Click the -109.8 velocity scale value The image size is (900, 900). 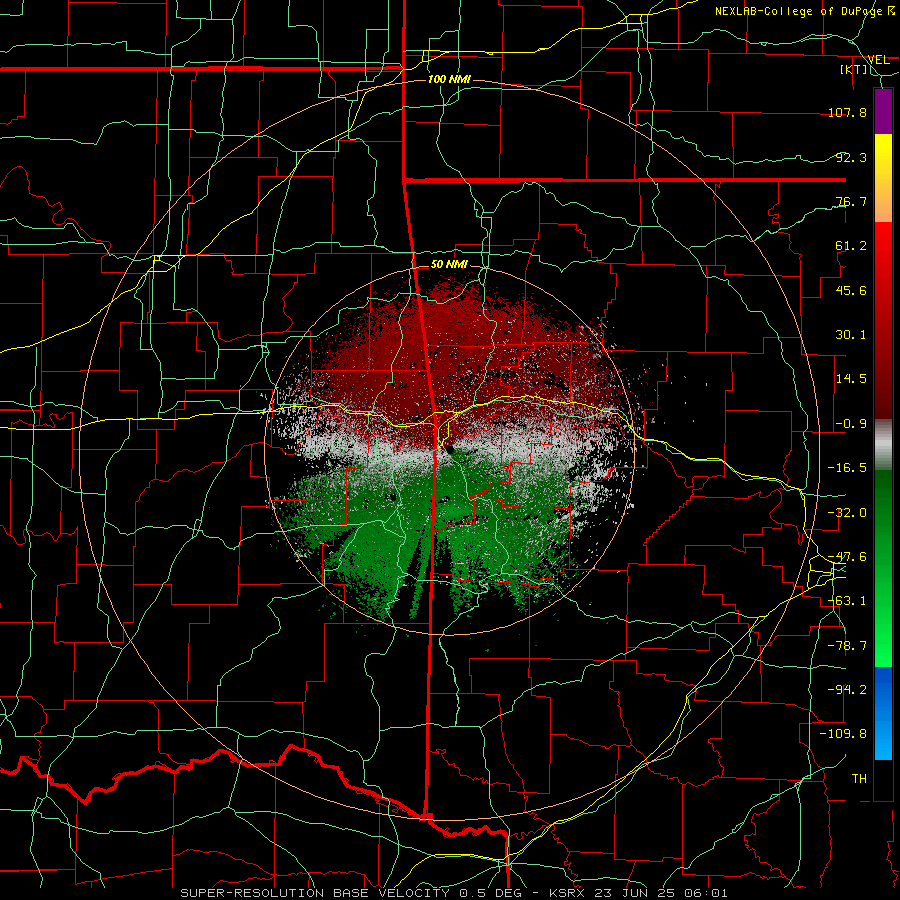(x=843, y=734)
